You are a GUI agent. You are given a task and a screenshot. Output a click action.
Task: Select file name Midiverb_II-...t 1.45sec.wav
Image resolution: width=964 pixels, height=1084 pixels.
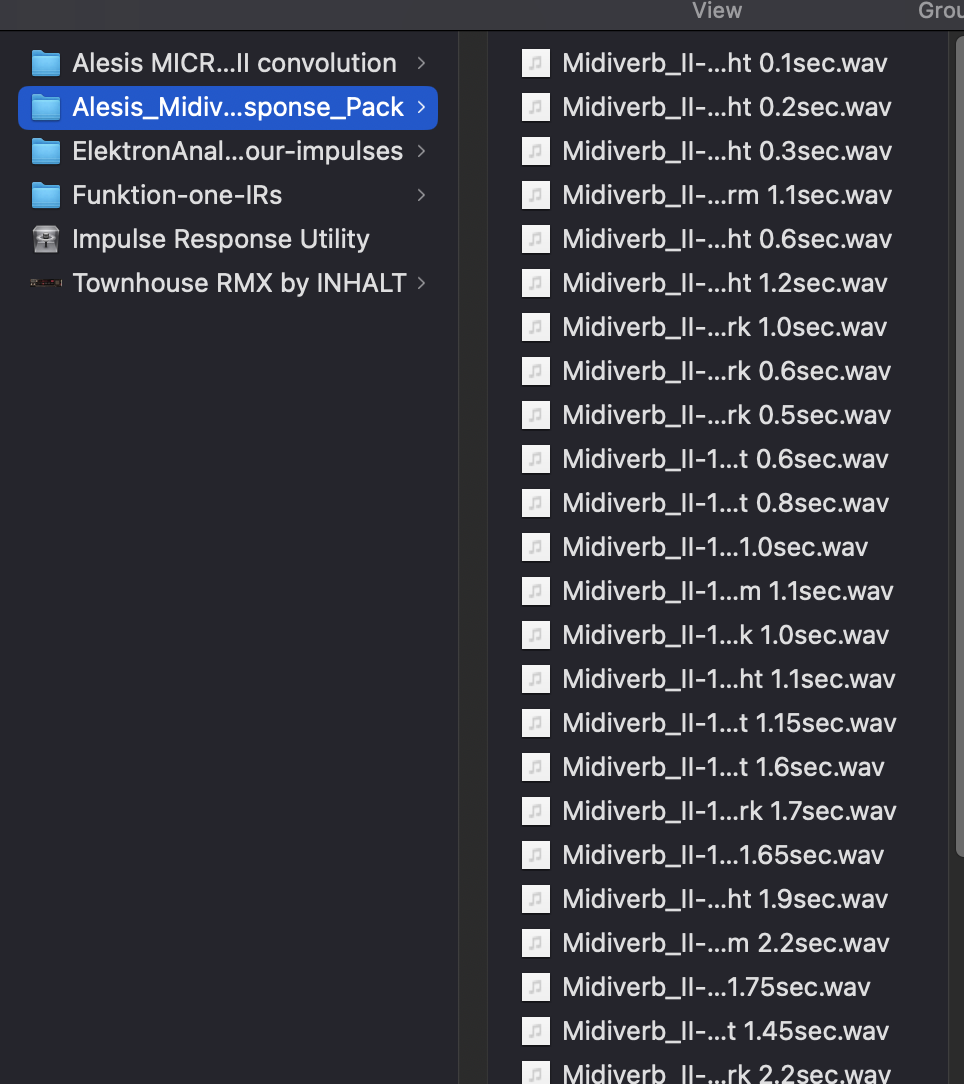coord(725,1031)
